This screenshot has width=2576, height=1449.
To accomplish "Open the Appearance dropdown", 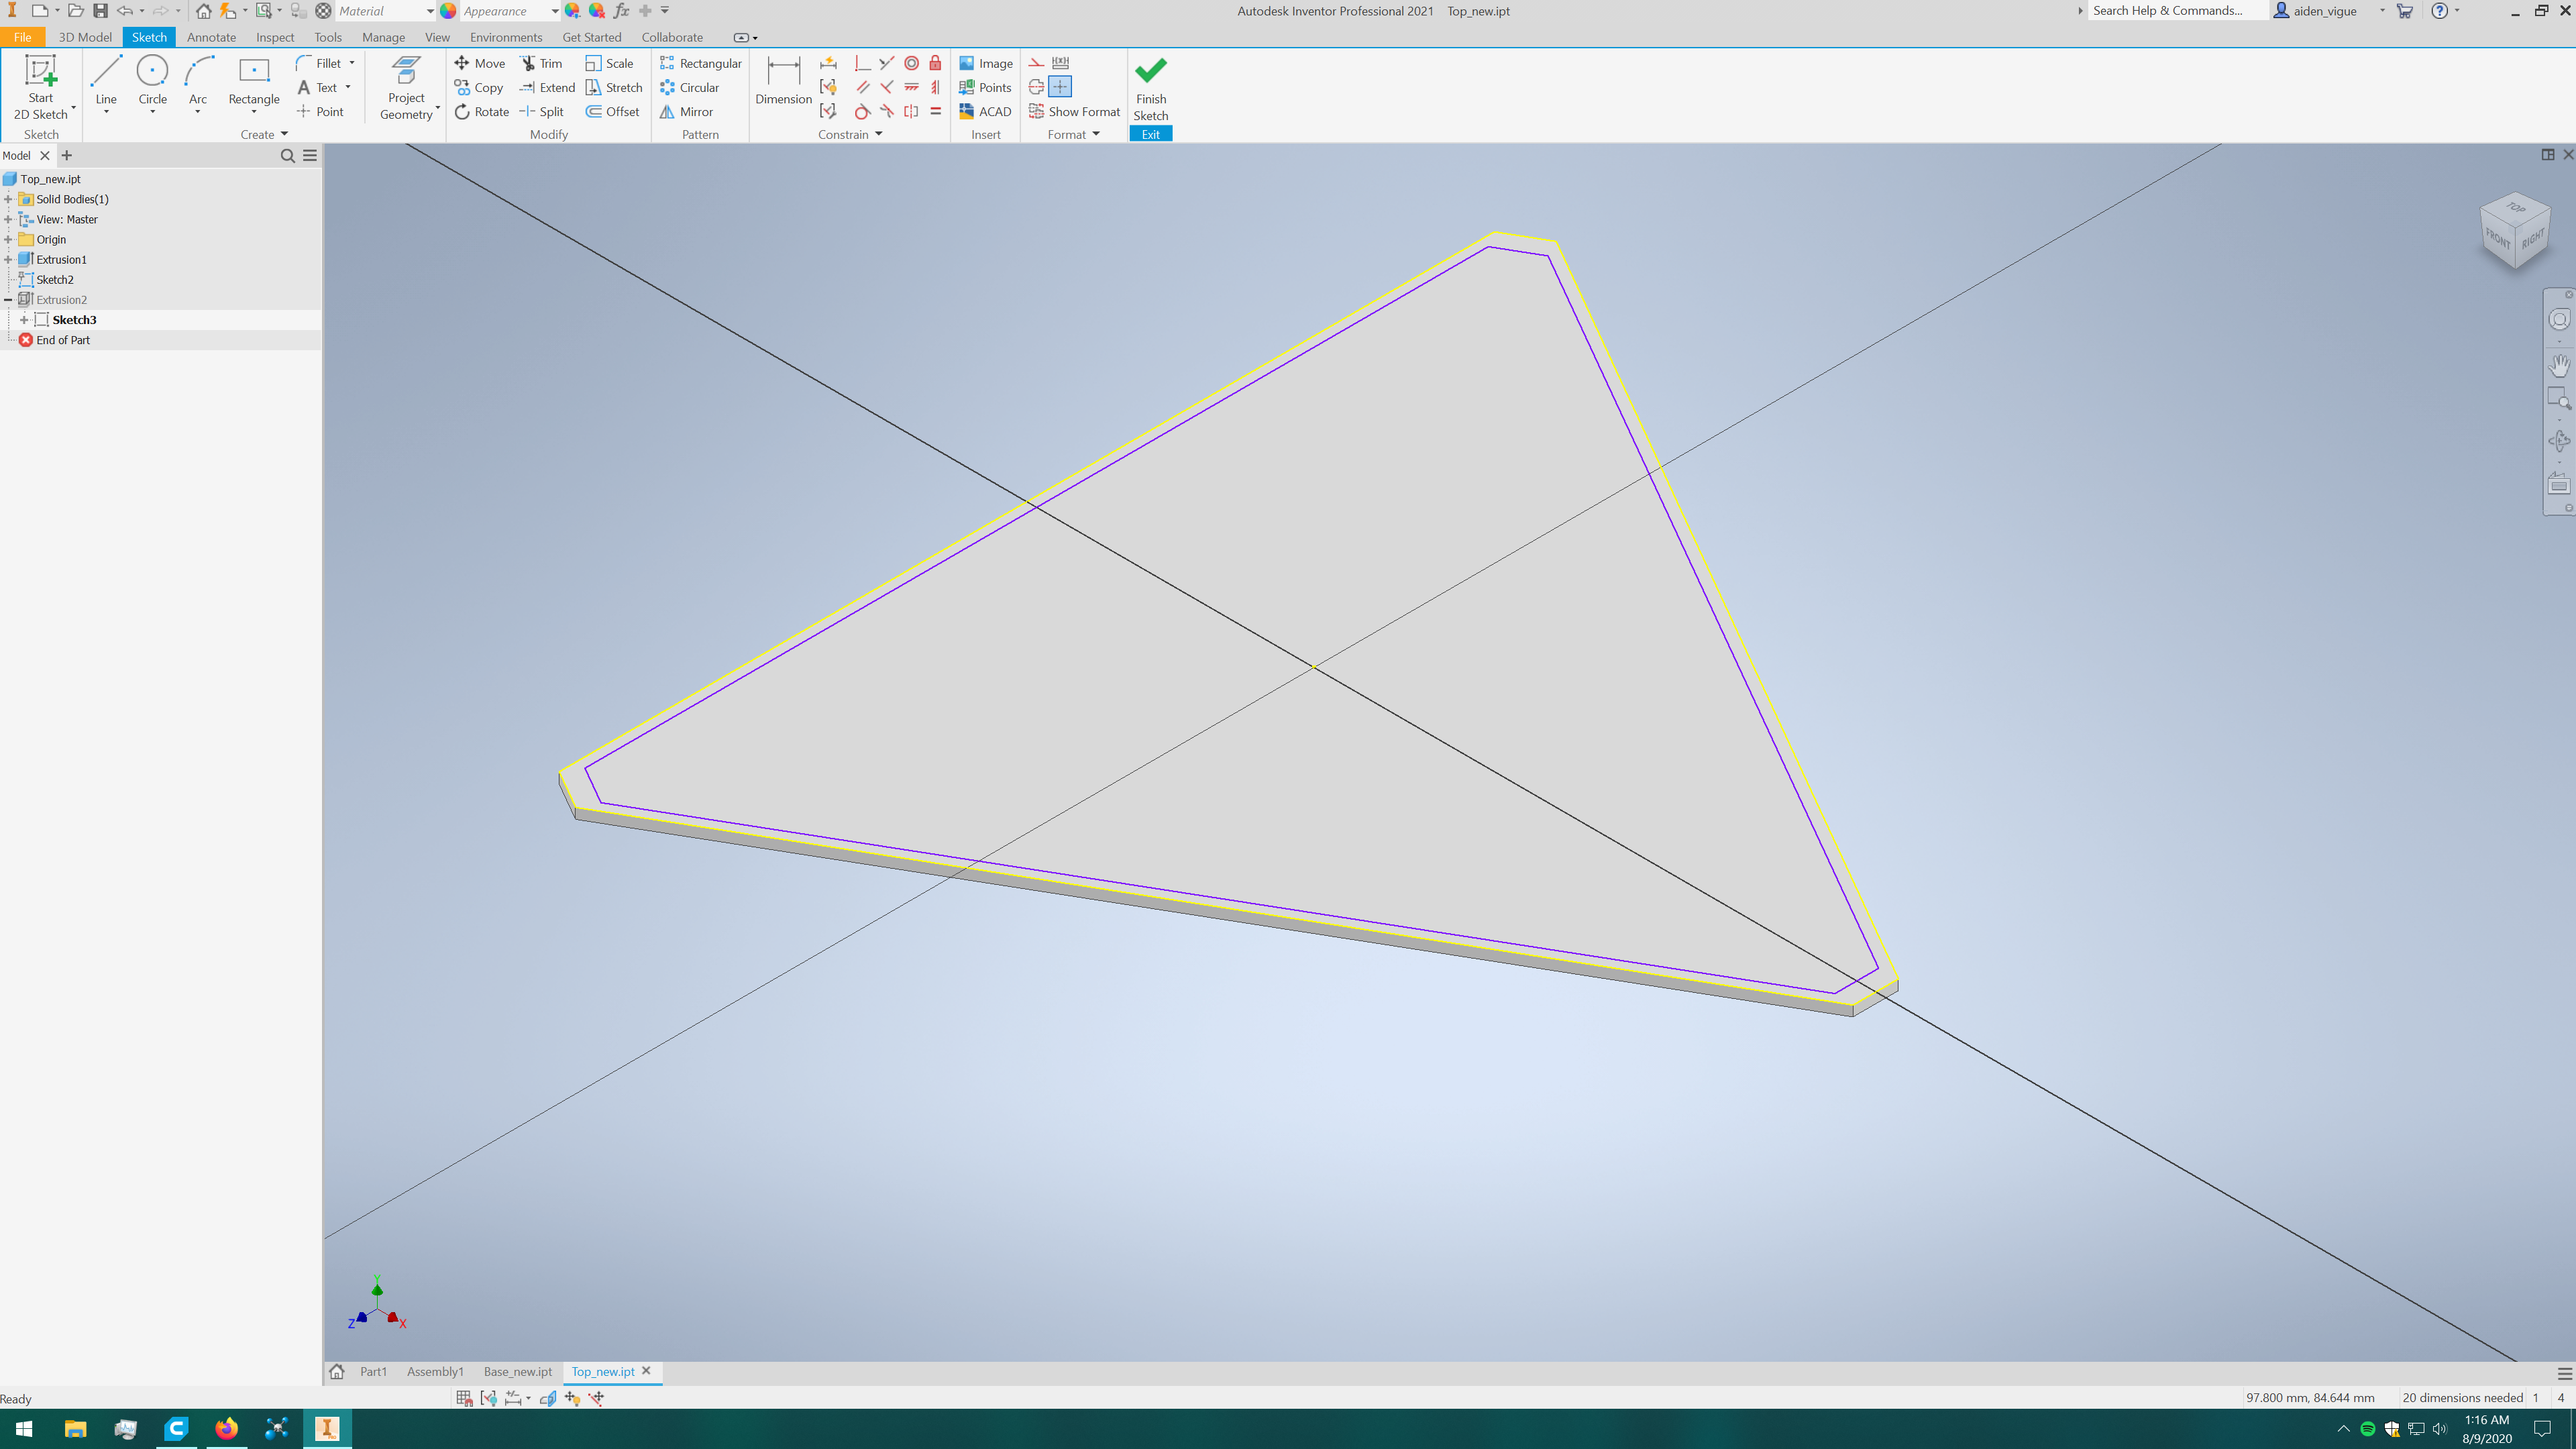I will tap(554, 11).
